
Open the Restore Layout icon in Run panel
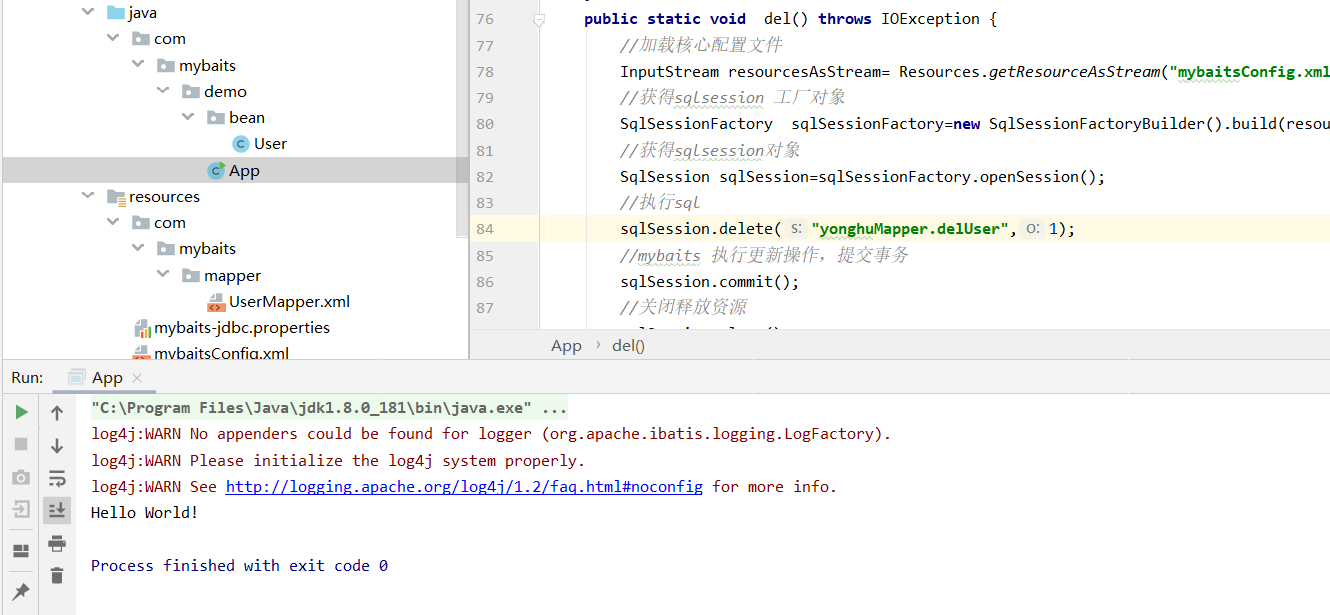pos(21,551)
